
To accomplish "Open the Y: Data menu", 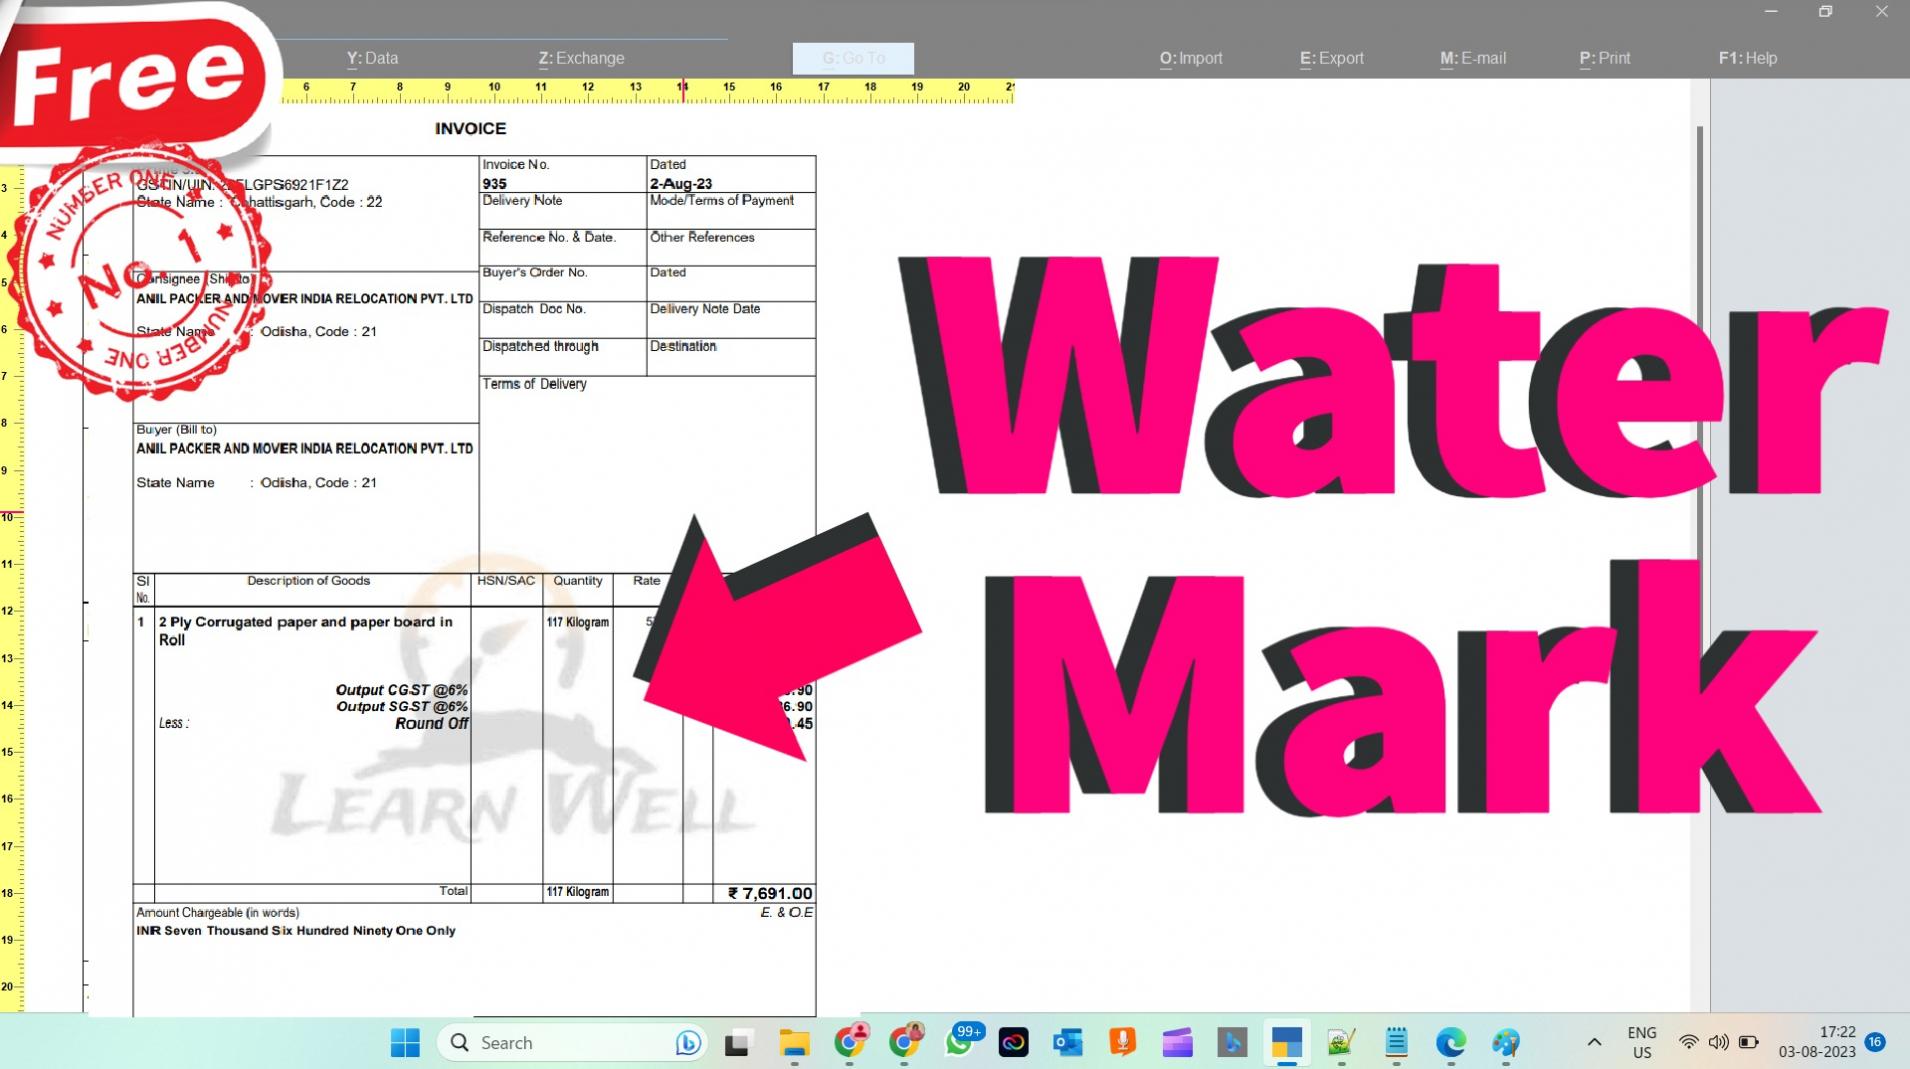I will click(x=372, y=58).
